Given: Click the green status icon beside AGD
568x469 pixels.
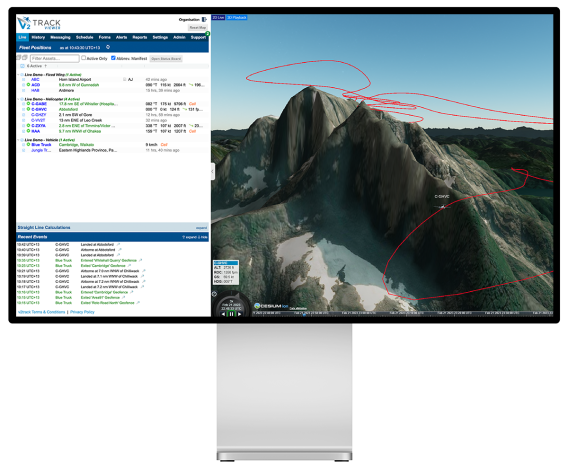Looking at the screenshot, I should [x=29, y=84].
